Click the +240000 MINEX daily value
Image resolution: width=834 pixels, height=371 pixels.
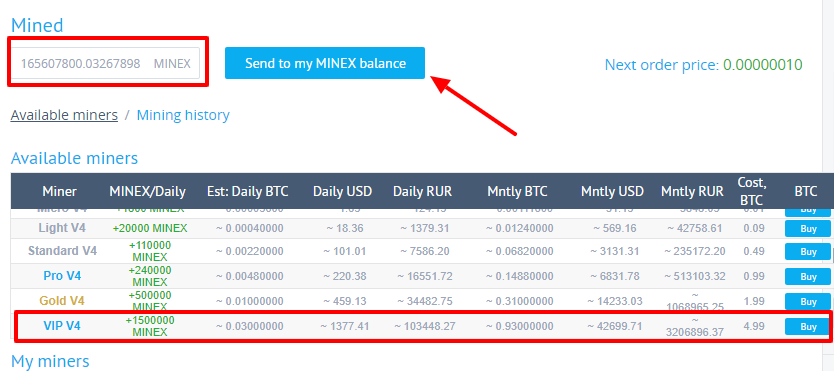point(149,276)
